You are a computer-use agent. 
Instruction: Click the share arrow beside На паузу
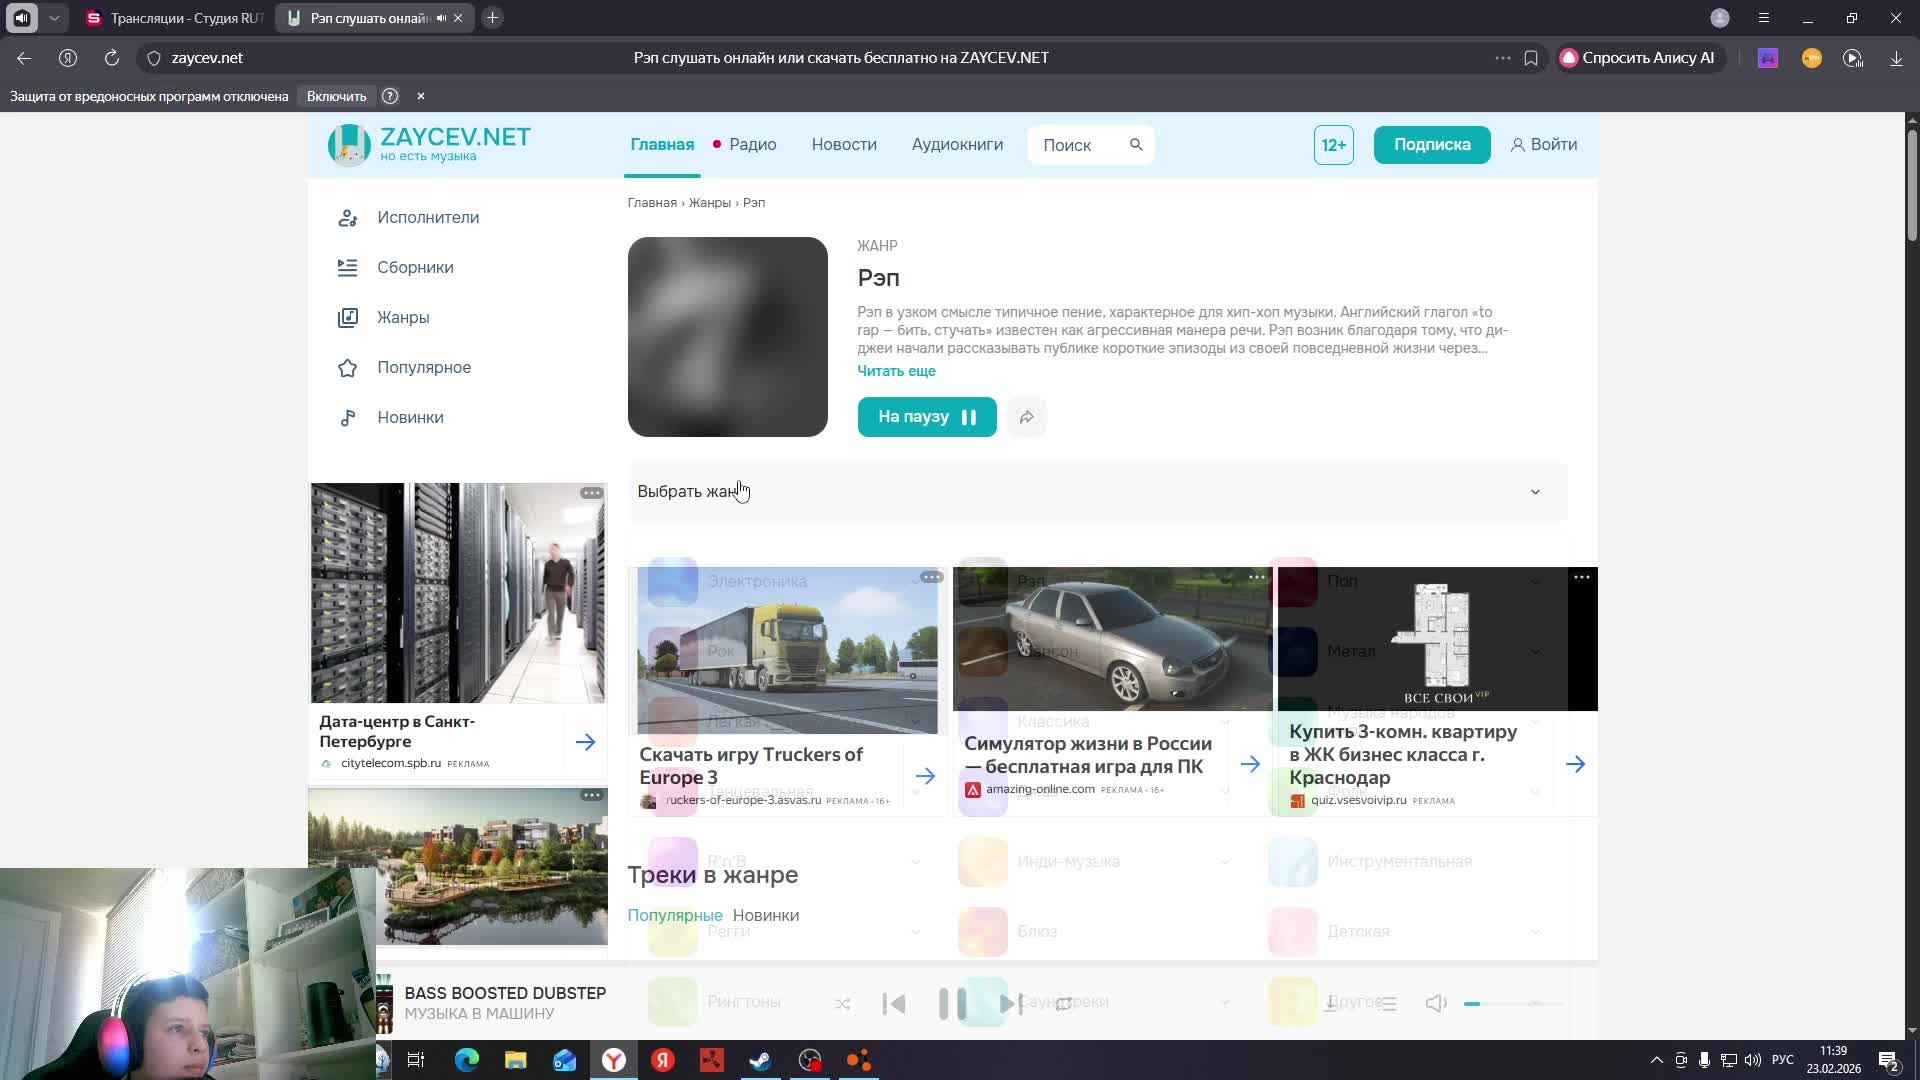pyautogui.click(x=1026, y=417)
